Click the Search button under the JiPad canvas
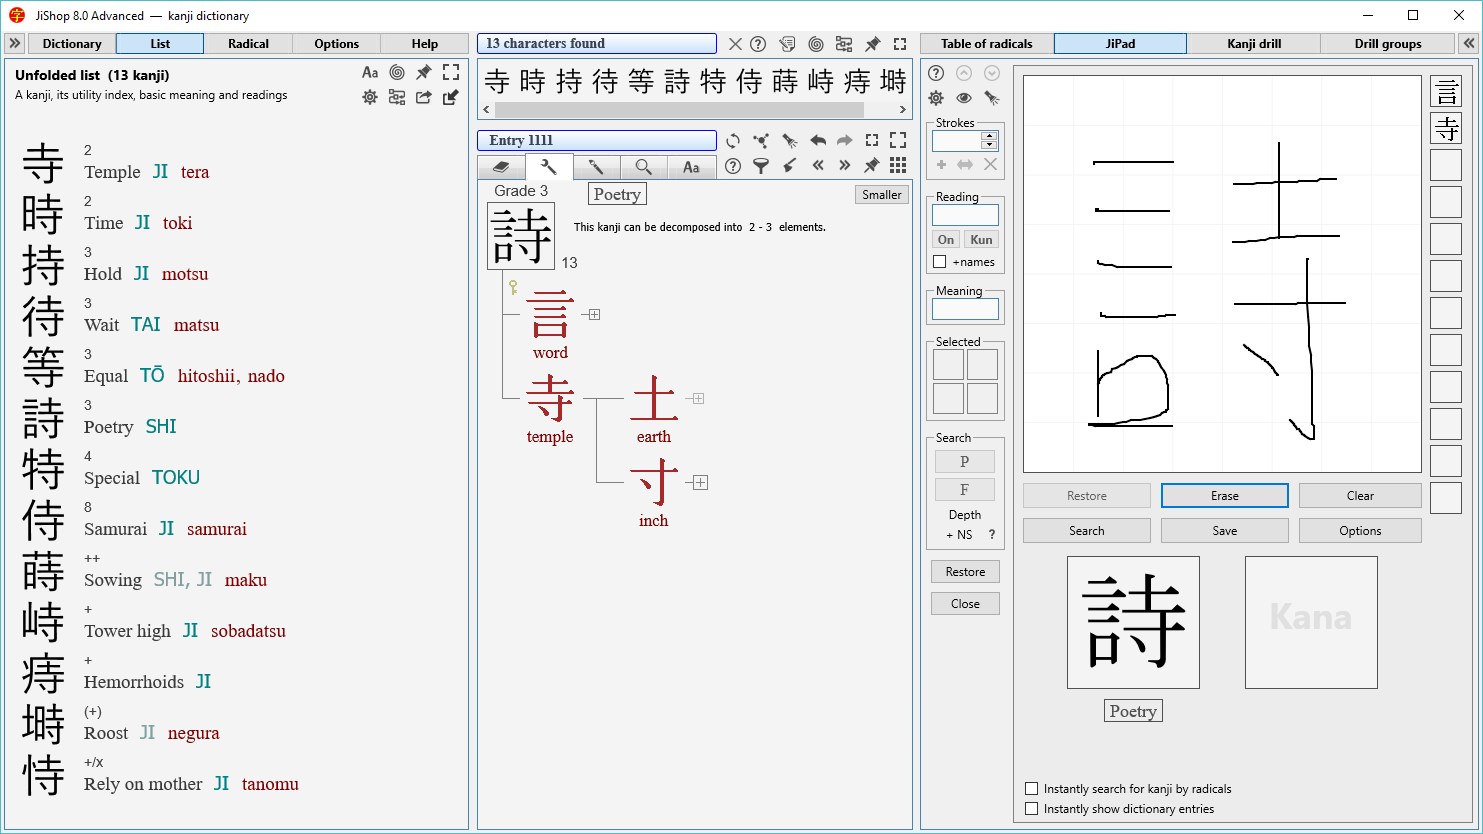This screenshot has height=834, width=1483. click(x=1086, y=531)
